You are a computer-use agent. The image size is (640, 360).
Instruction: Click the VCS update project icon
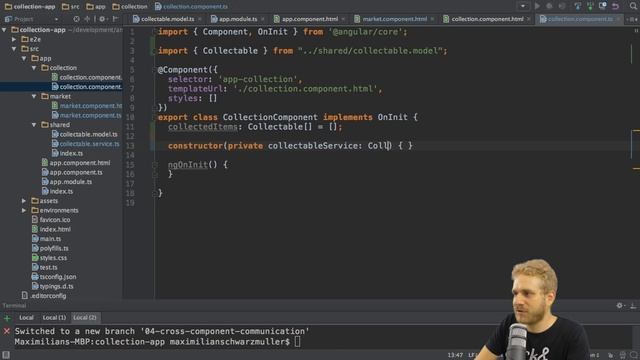coord(577,6)
